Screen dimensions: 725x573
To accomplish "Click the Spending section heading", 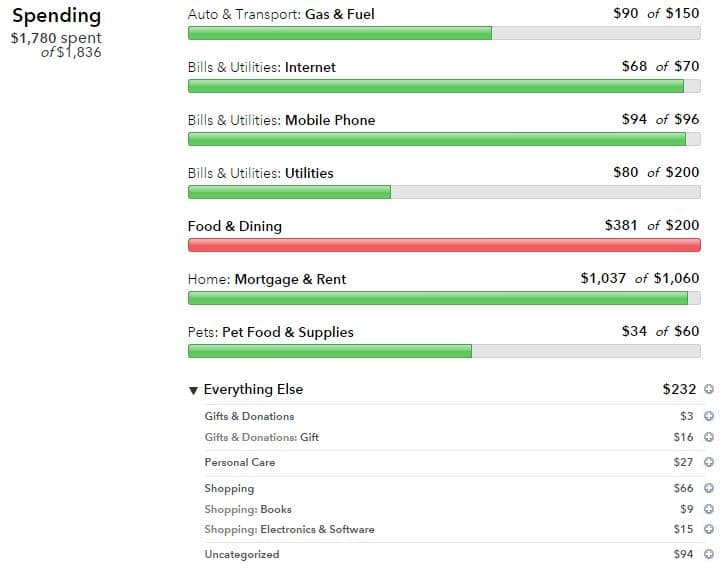I will coord(56,16).
